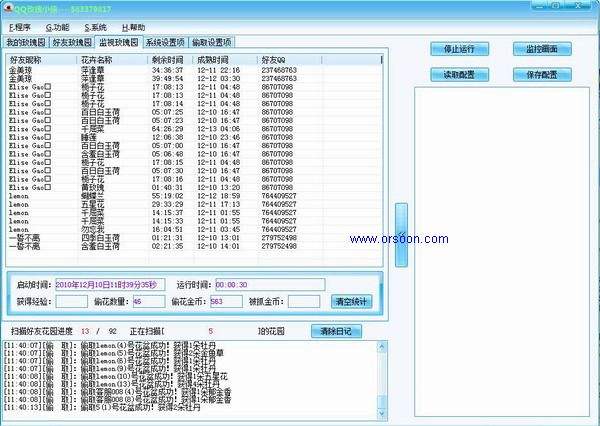Select the lemon 五星花 row

pyautogui.click(x=194, y=204)
